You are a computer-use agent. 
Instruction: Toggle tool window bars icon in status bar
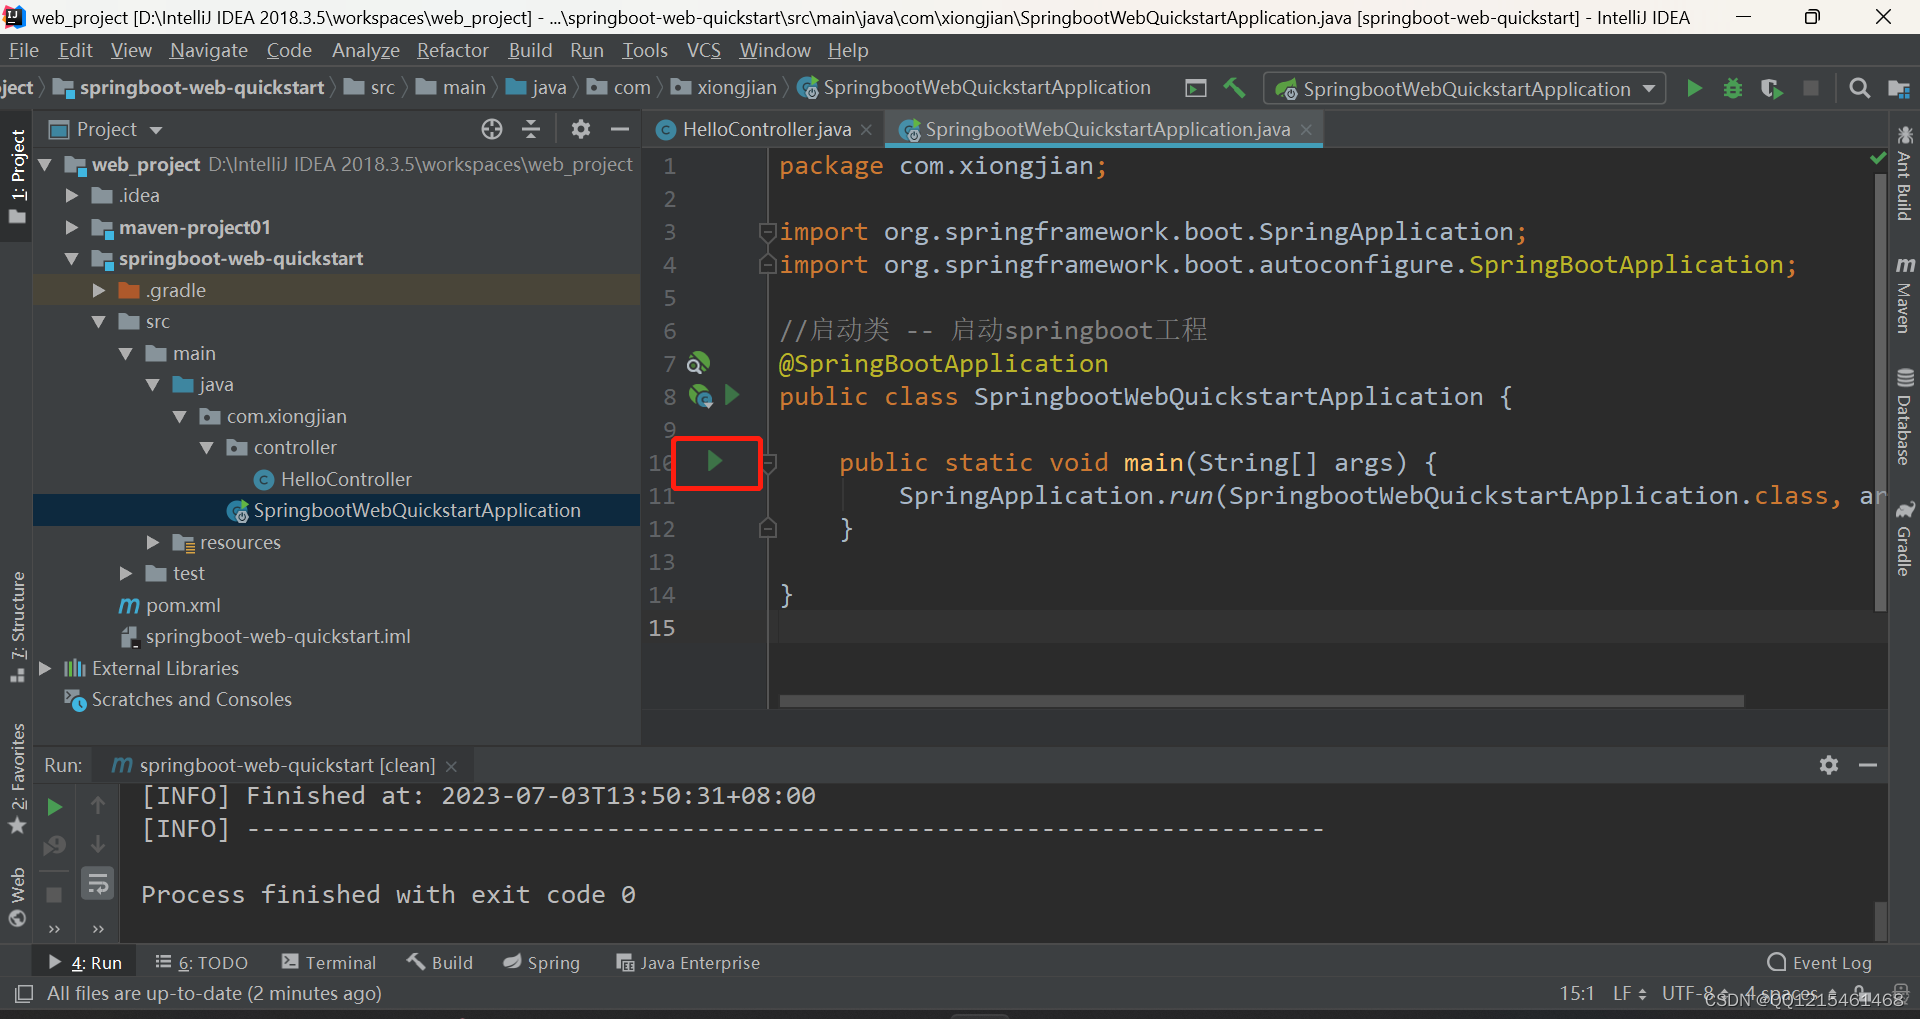24,993
